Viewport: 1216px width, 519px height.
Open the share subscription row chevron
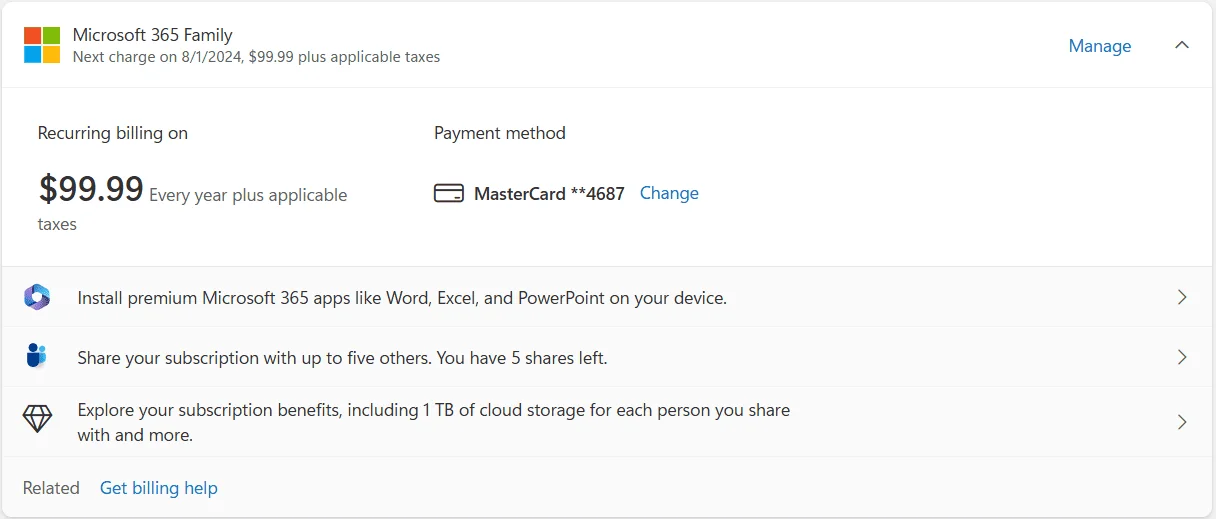pyautogui.click(x=1182, y=357)
